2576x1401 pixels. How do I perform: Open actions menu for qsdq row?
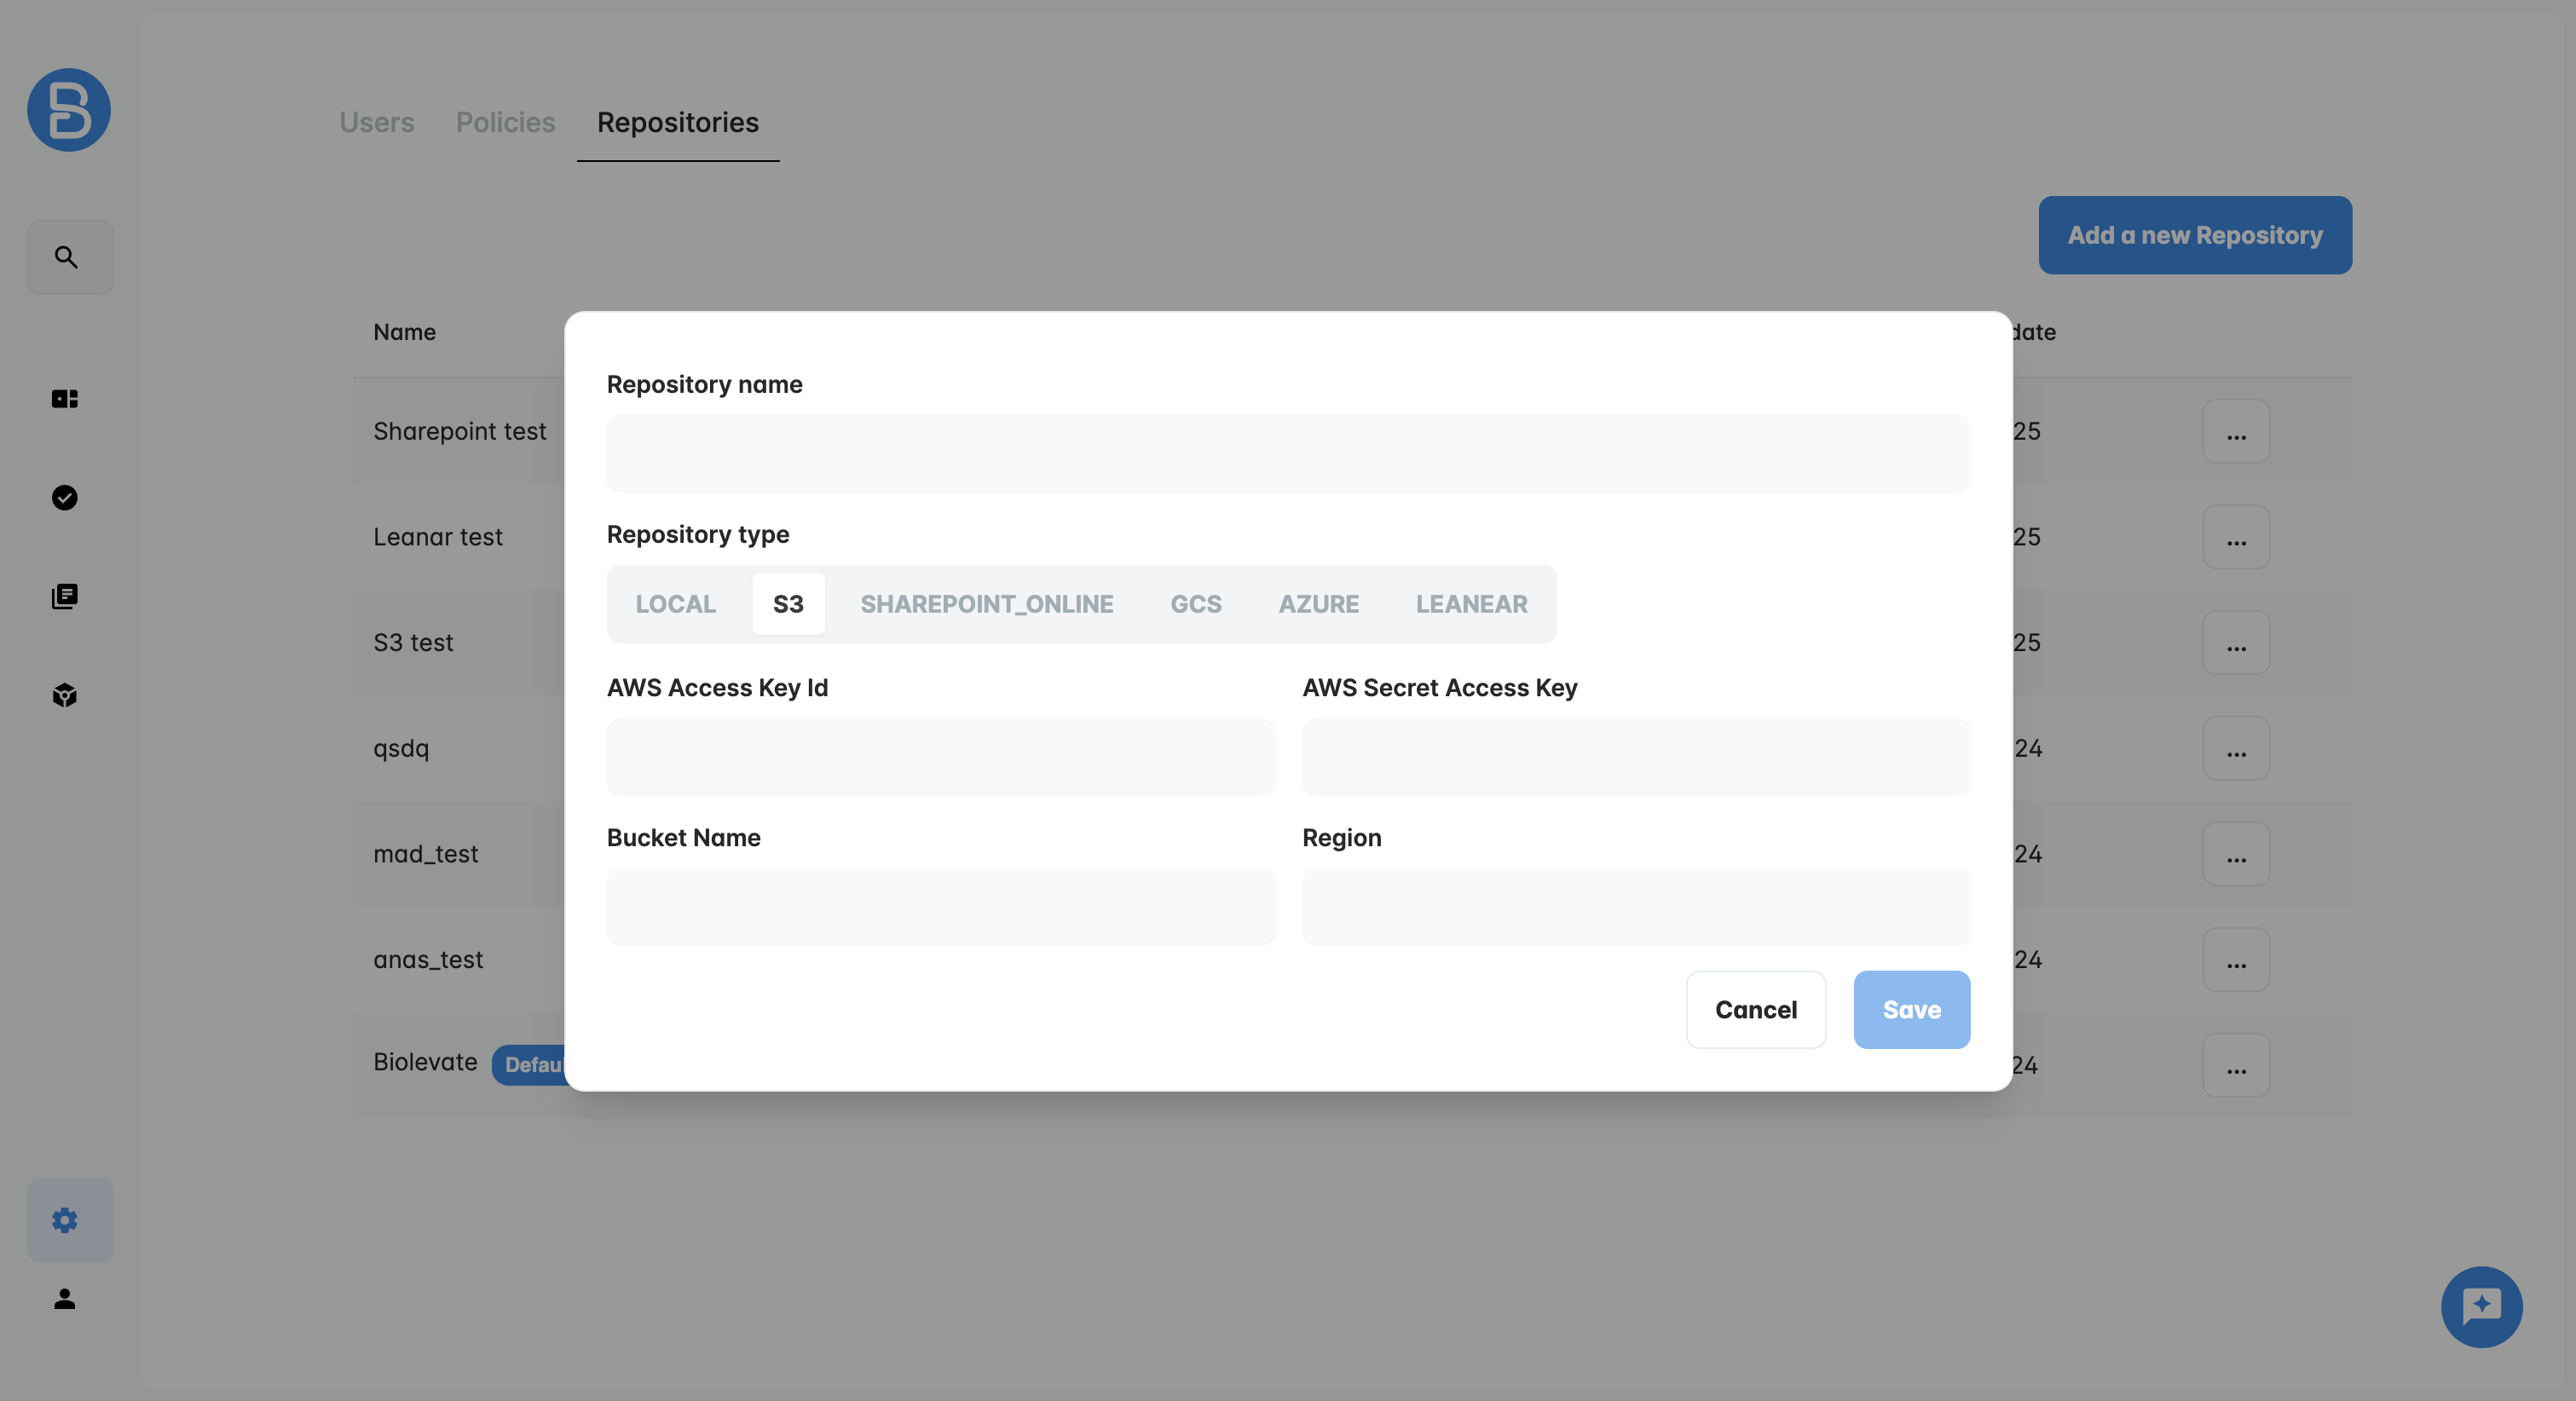click(2236, 749)
